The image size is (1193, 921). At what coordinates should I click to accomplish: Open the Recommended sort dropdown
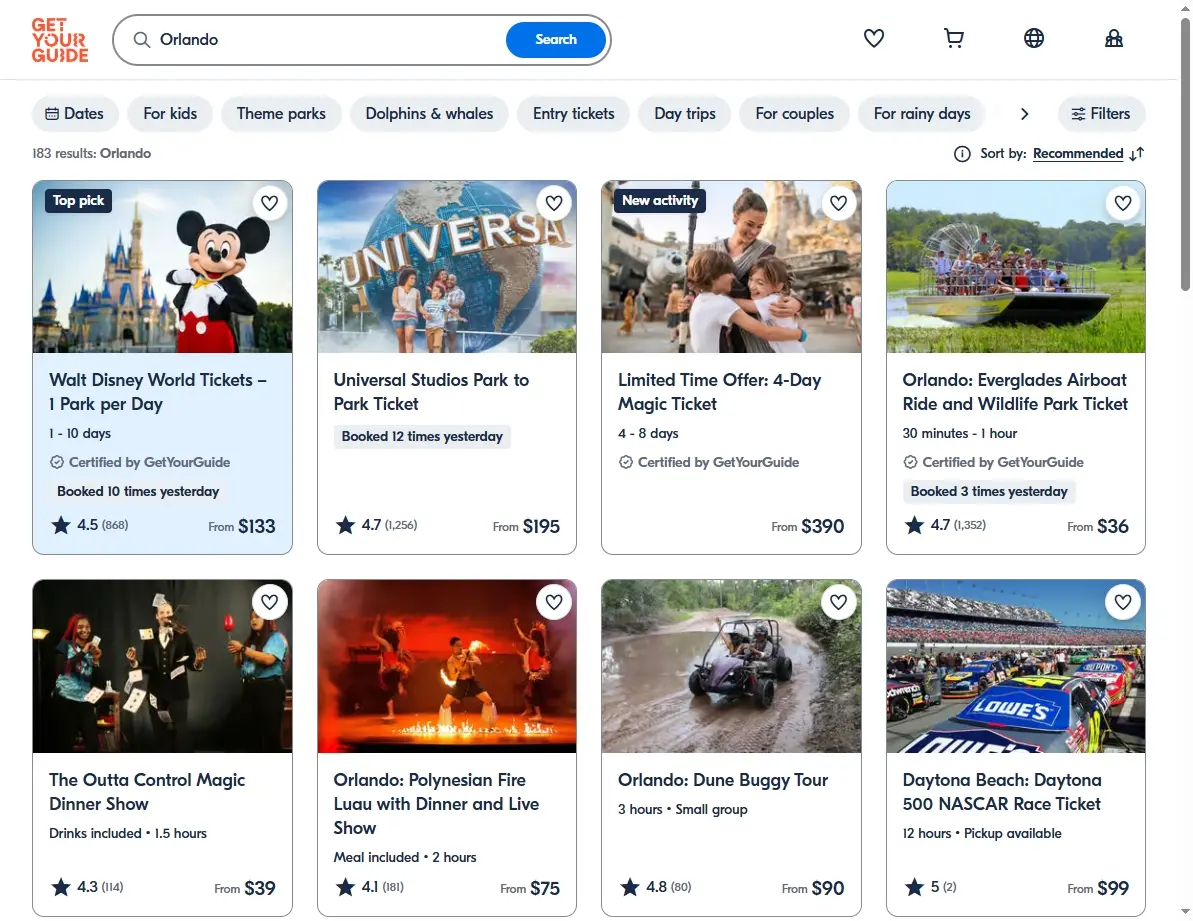1078,154
